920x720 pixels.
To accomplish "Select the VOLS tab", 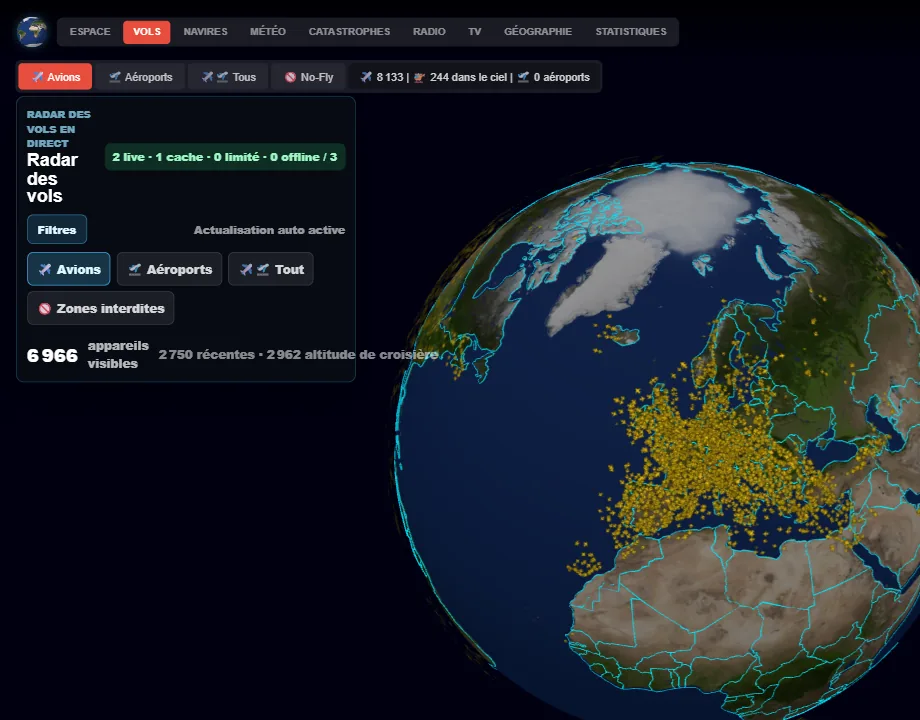I will [147, 32].
